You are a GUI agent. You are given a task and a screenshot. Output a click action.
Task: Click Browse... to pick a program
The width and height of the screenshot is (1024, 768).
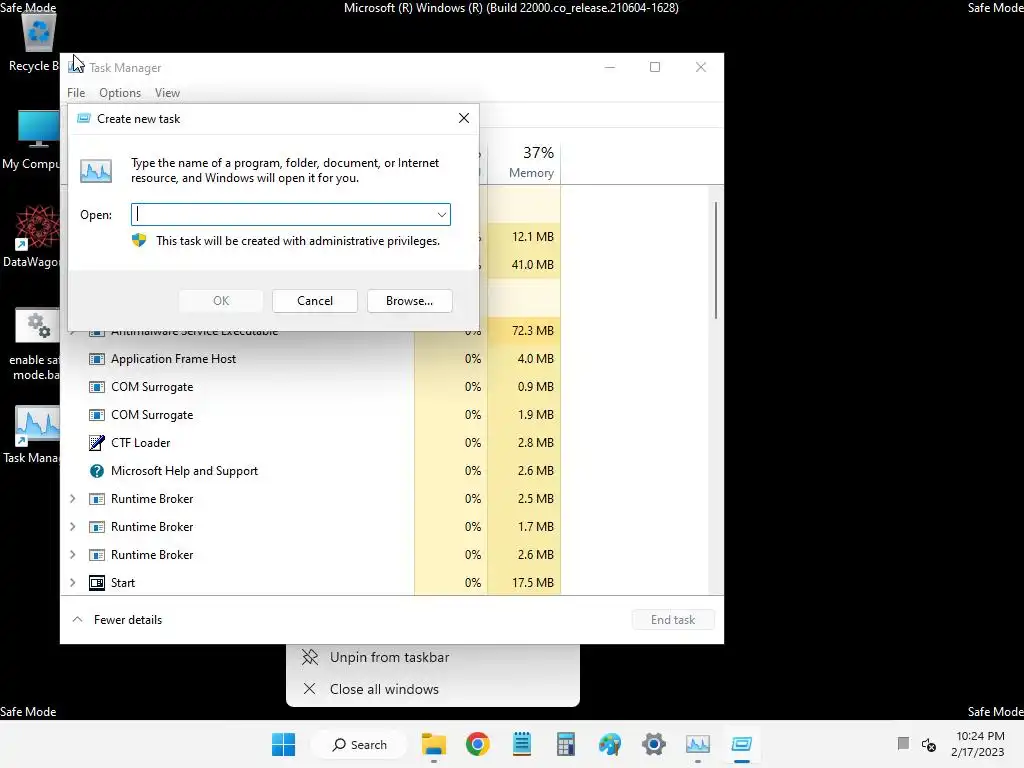[409, 301]
